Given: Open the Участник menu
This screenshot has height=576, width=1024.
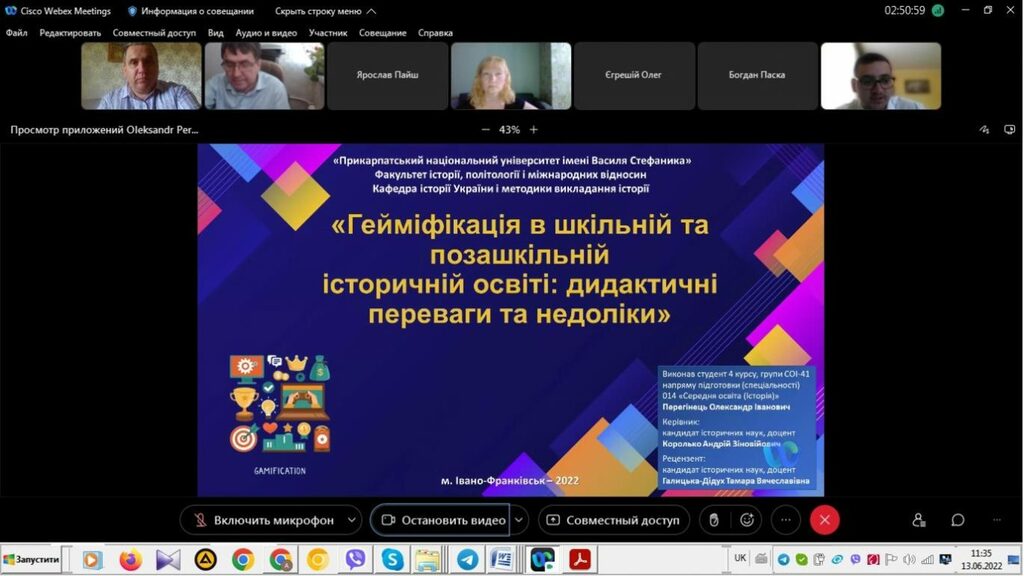Looking at the screenshot, I should pos(328,33).
